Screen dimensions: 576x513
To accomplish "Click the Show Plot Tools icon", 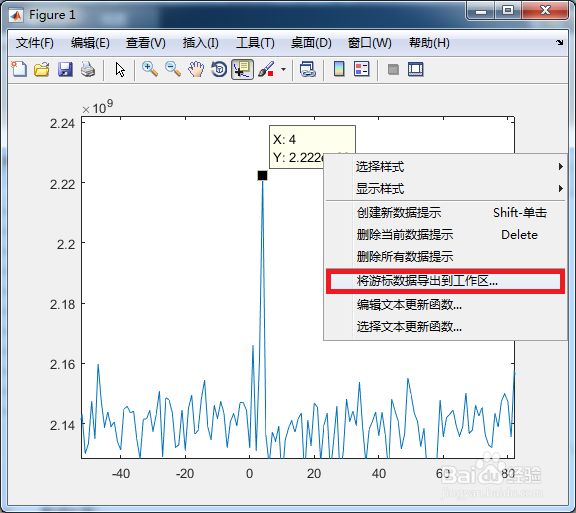I will tap(415, 69).
